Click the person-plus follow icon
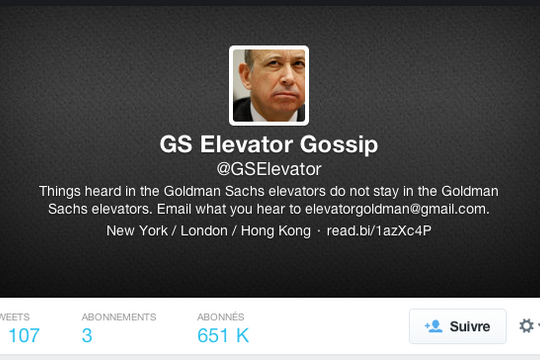 point(433,326)
